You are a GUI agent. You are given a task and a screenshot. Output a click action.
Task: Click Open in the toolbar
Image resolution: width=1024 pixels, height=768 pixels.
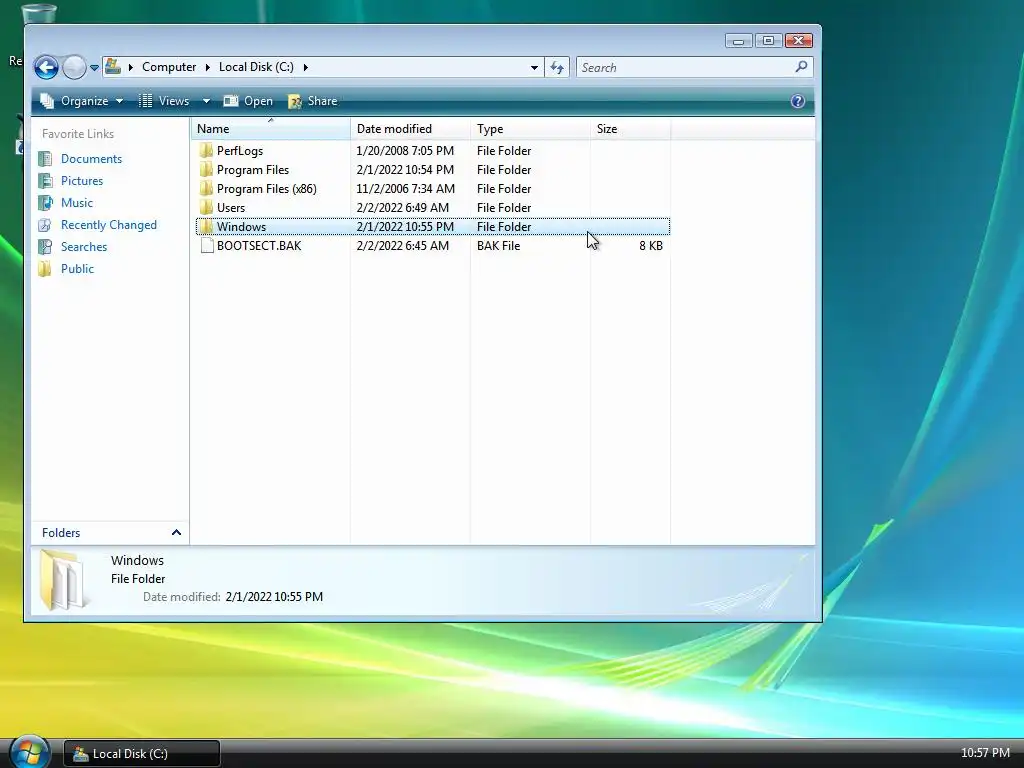(x=248, y=101)
